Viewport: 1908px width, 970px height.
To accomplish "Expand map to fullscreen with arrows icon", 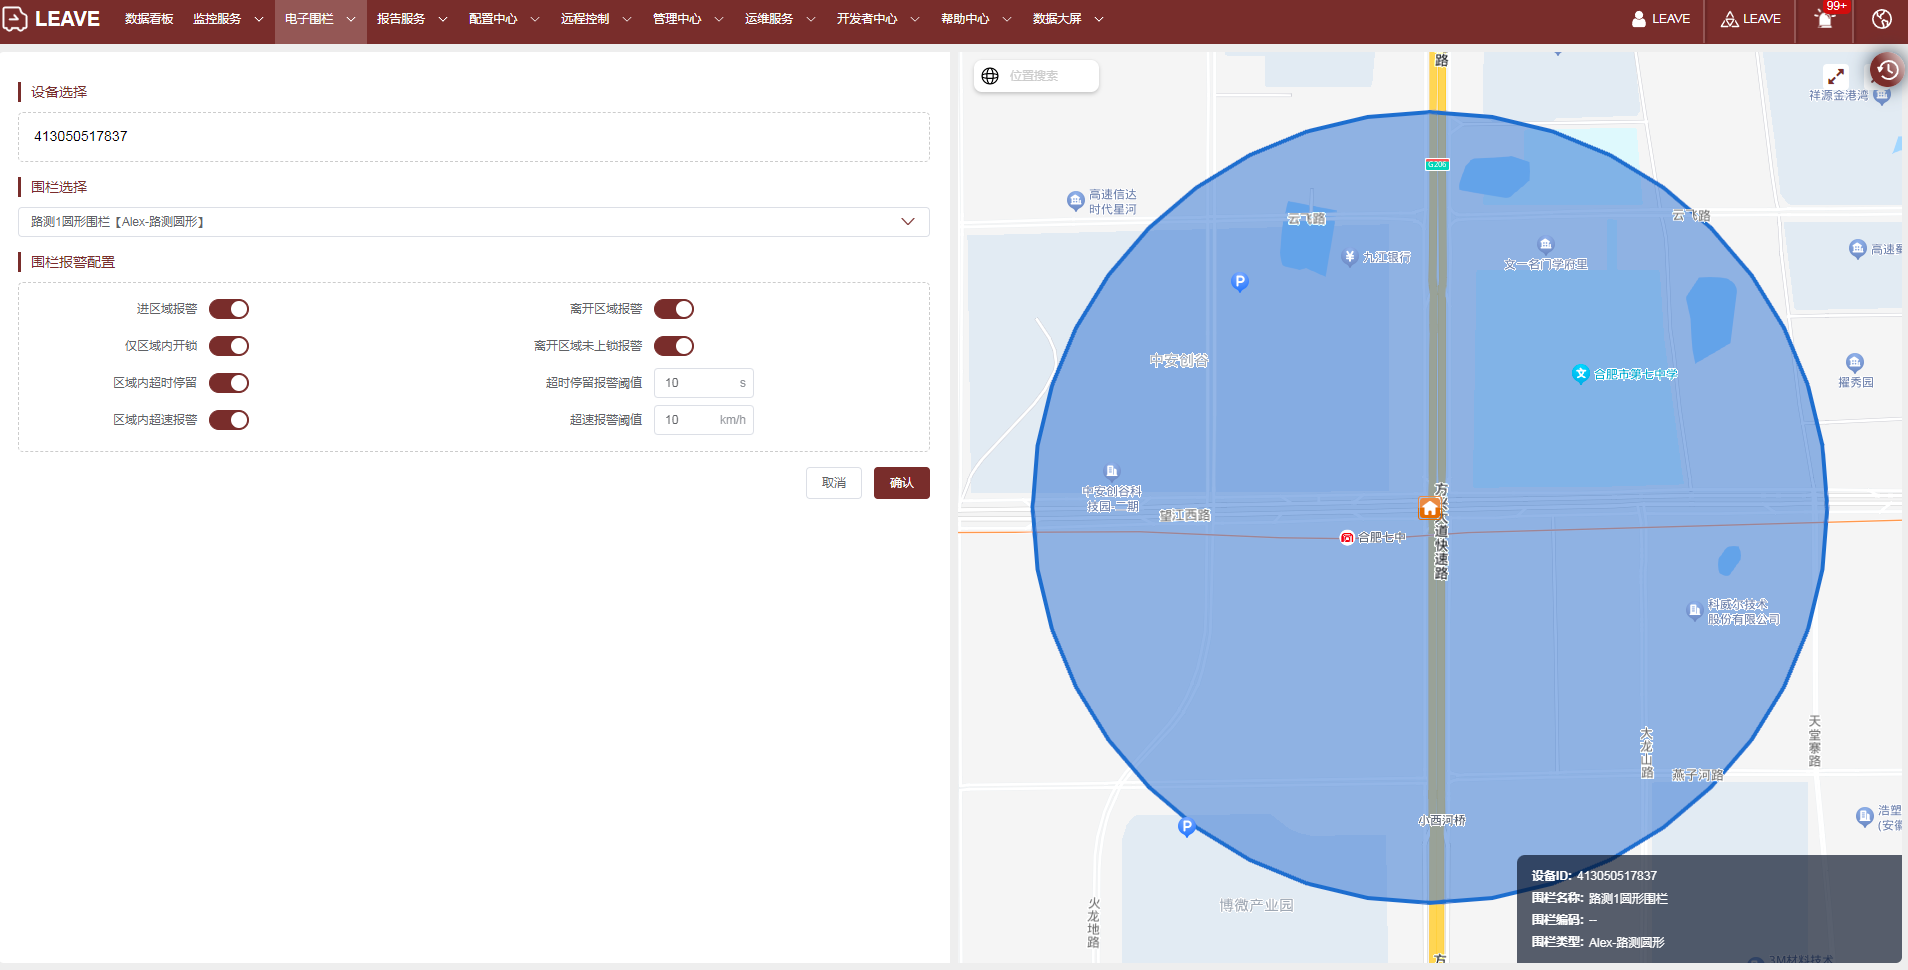I will click(1835, 76).
